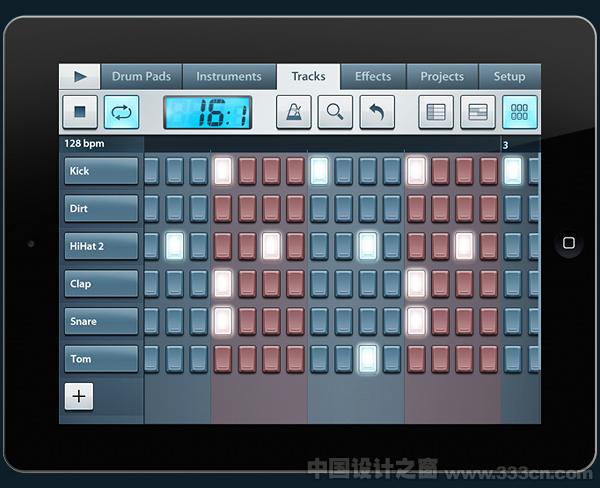
Task: Open the Setup tab
Action: pos(509,77)
